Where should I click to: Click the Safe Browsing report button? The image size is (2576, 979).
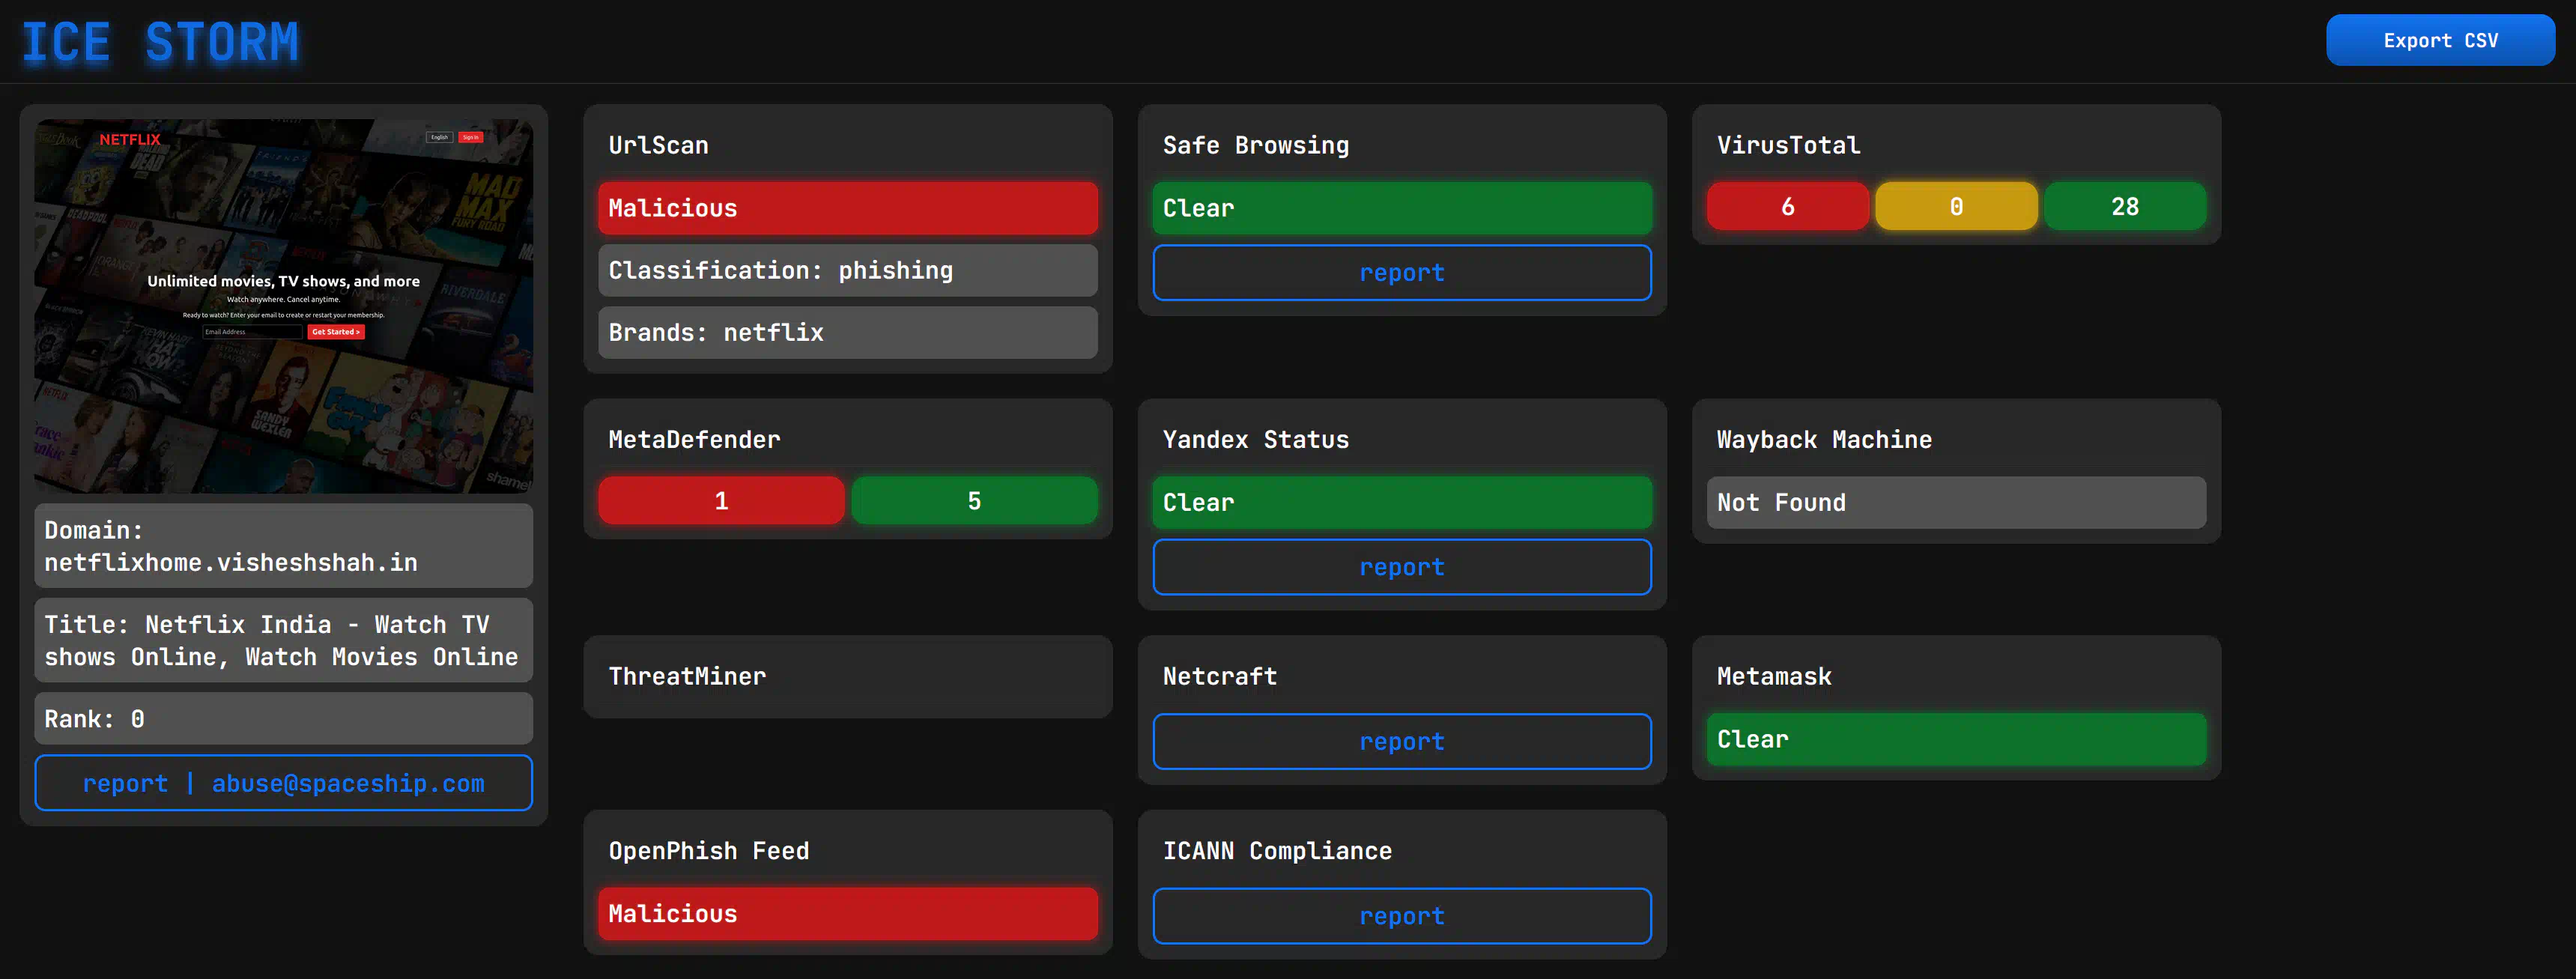(x=1401, y=273)
